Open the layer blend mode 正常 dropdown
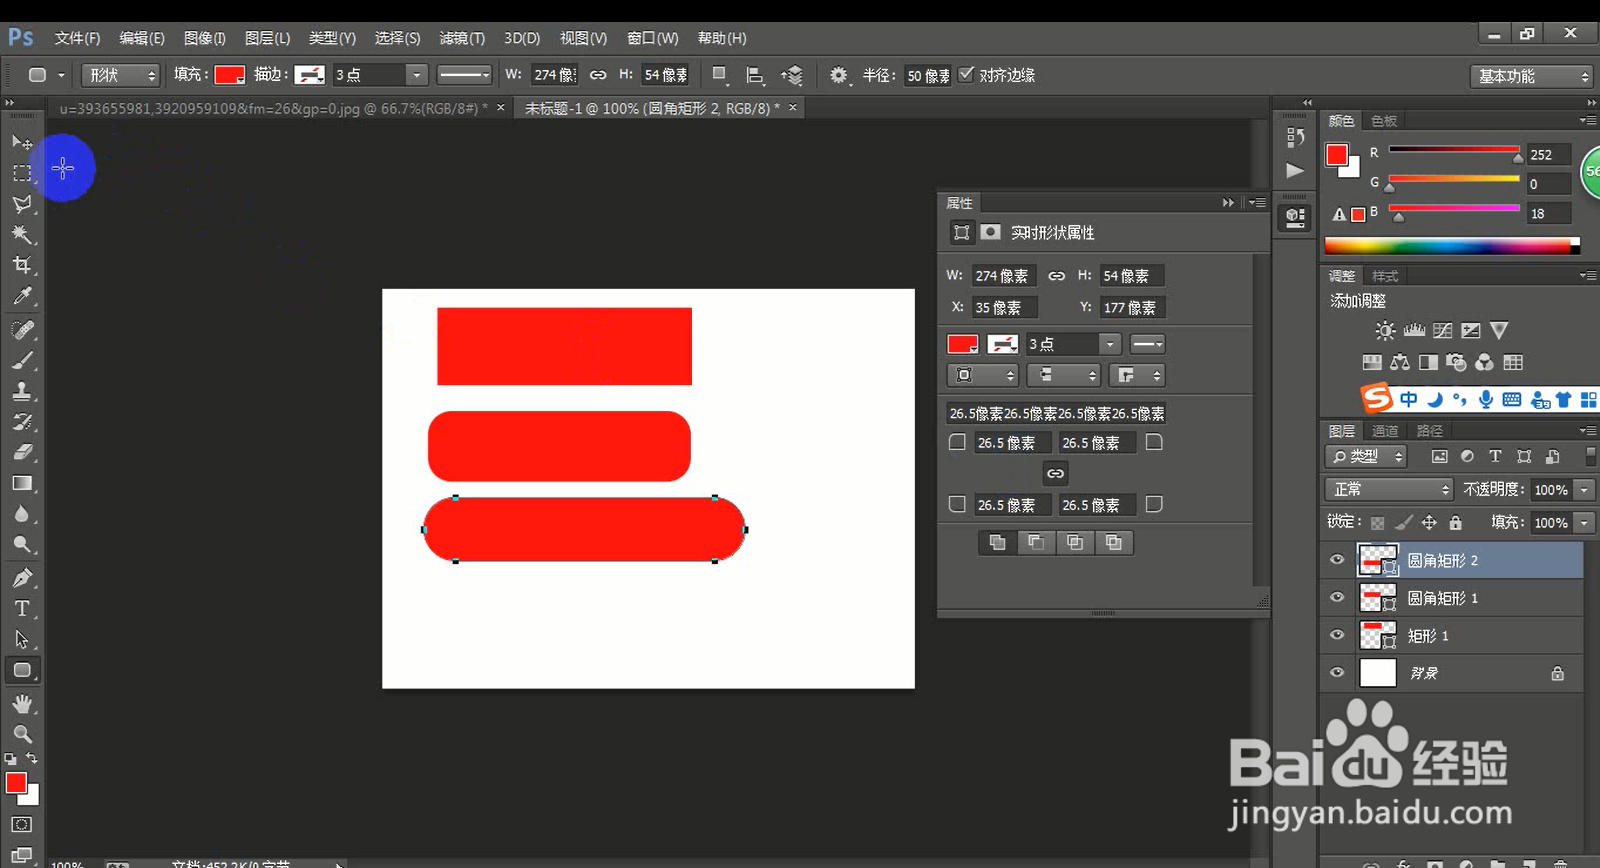Viewport: 1600px width, 868px height. point(1388,489)
